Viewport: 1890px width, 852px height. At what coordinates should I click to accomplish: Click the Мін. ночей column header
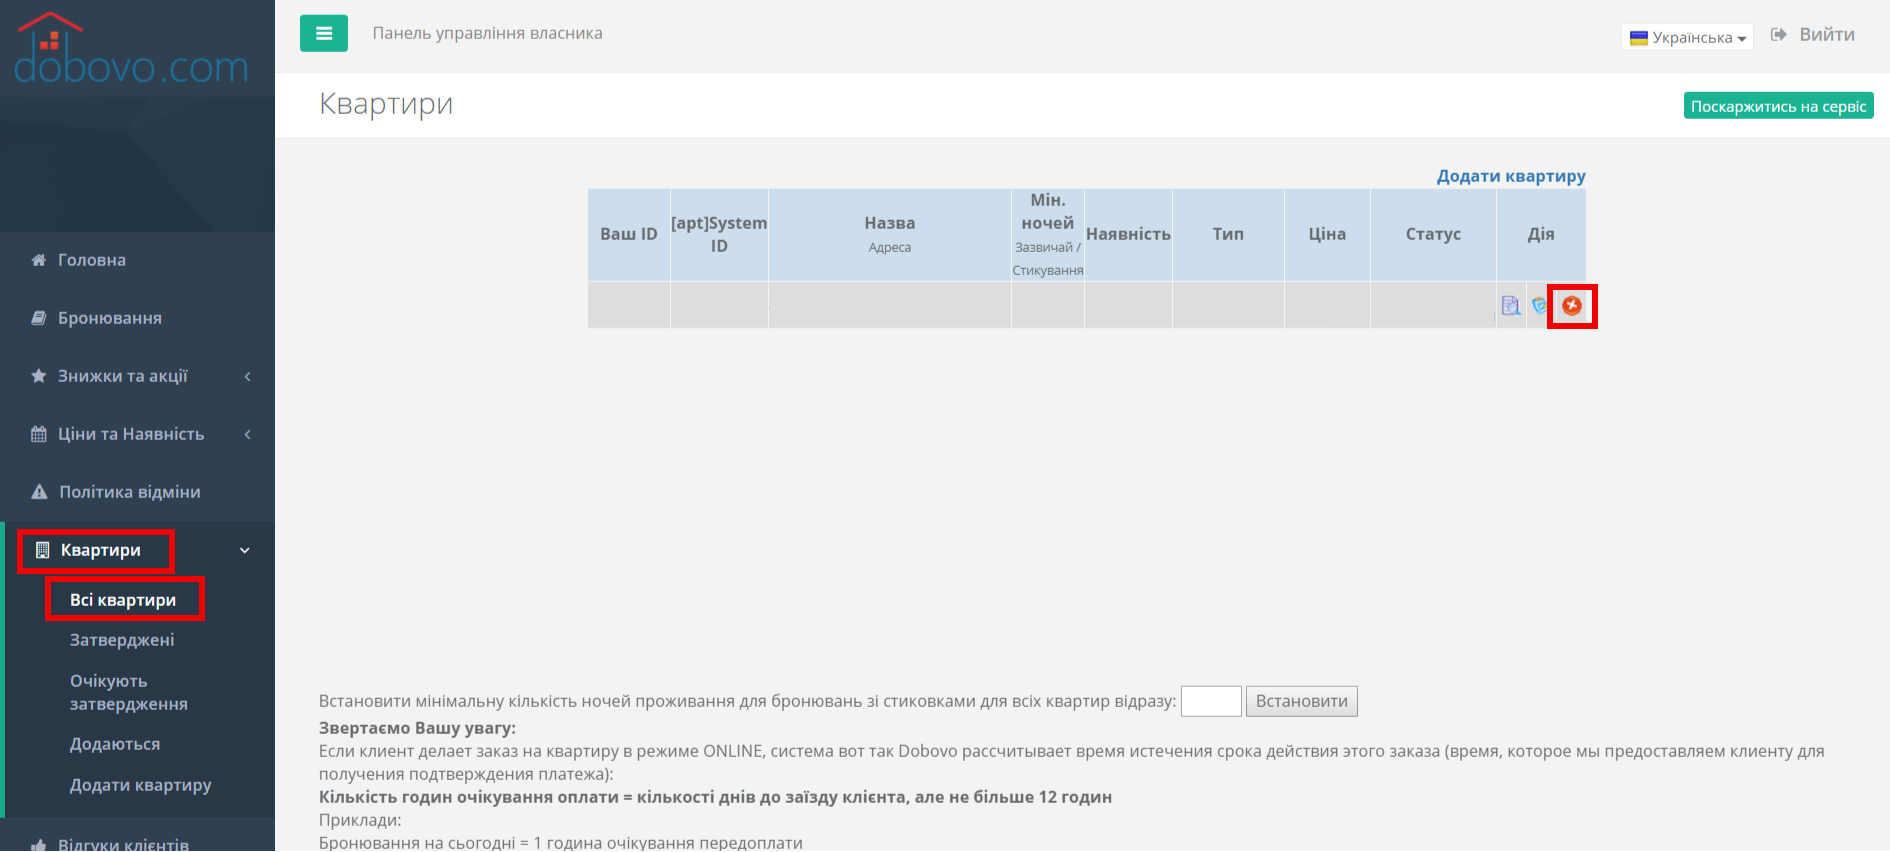pyautogui.click(x=1048, y=234)
